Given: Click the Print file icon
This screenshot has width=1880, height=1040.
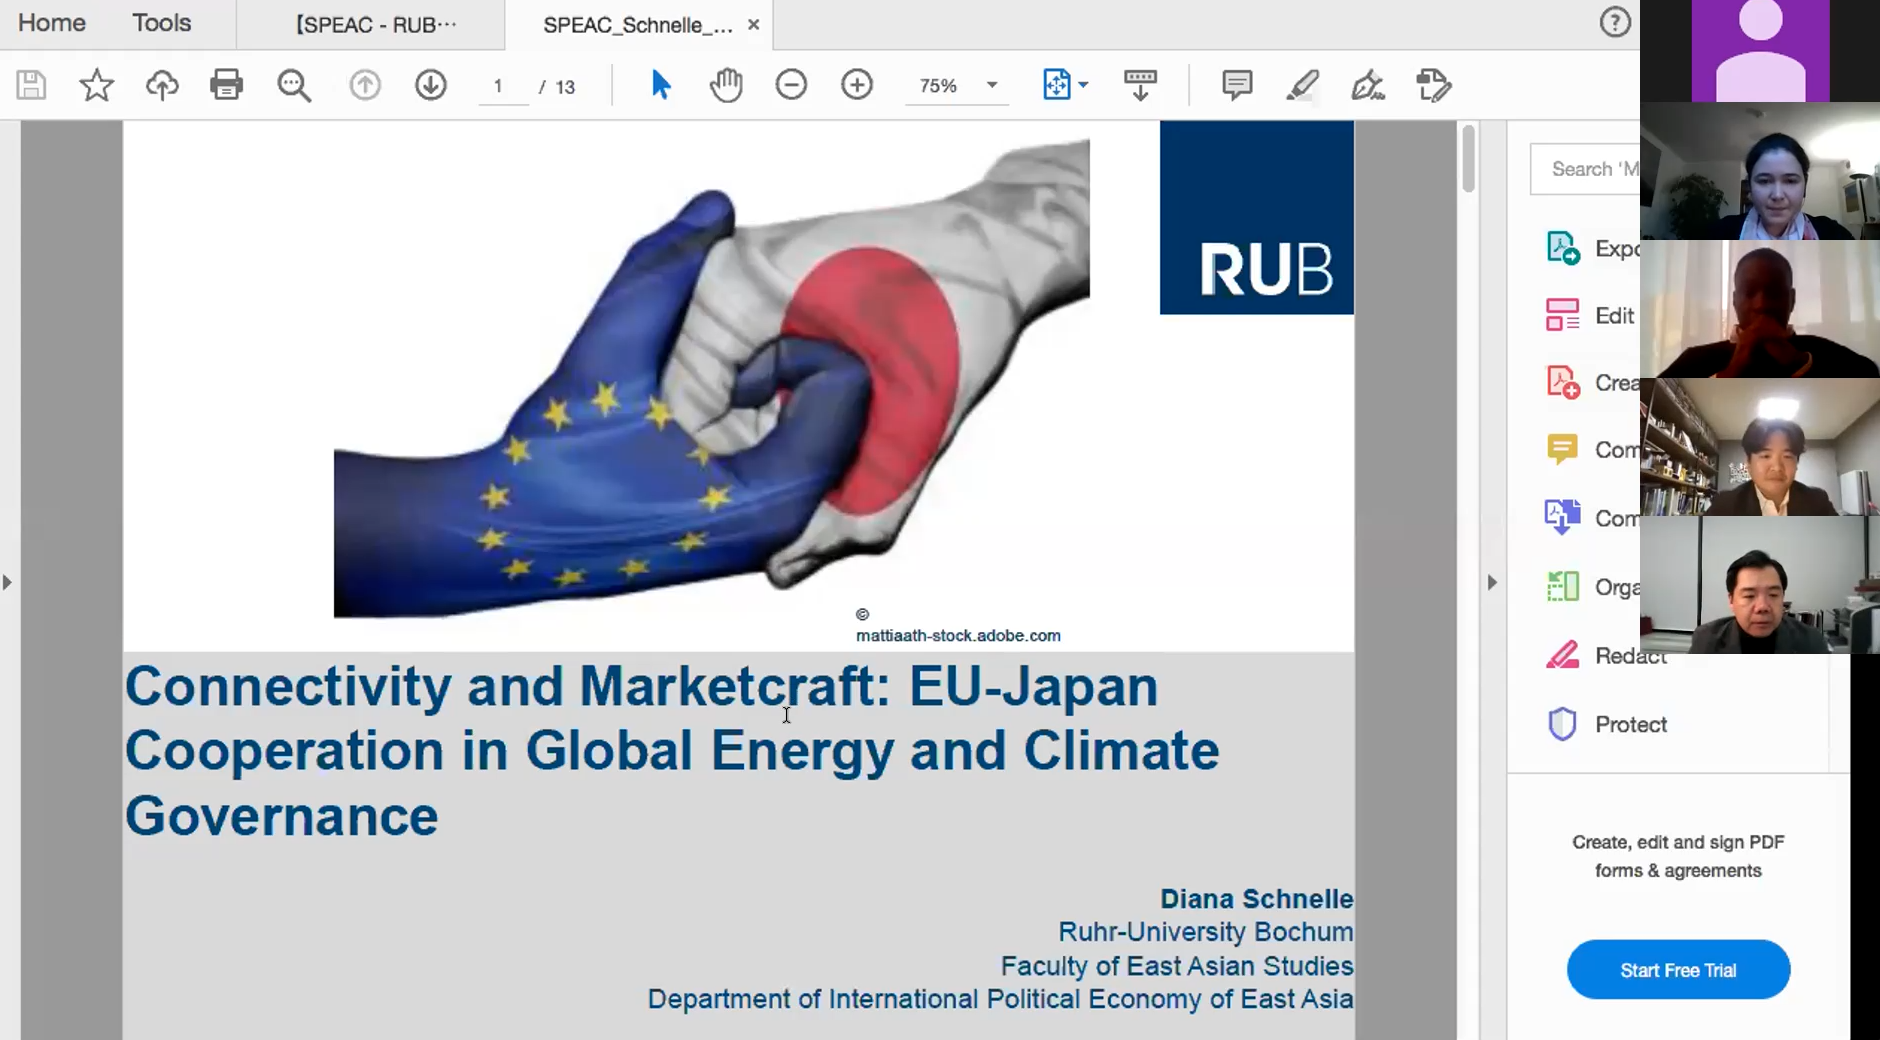Looking at the screenshot, I should tap(226, 85).
